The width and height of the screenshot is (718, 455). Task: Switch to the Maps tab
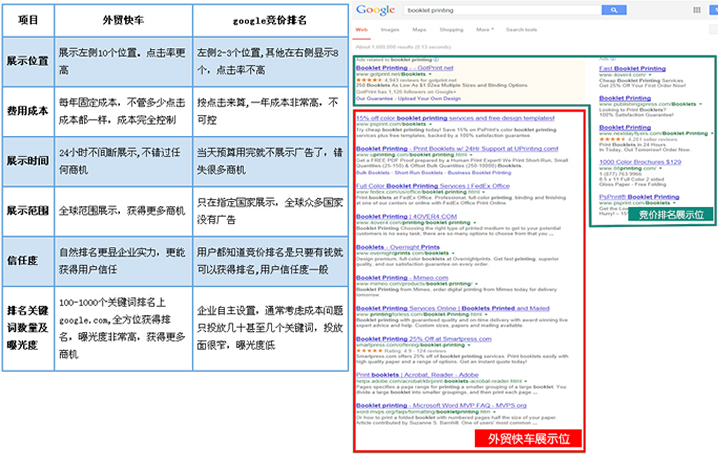pos(419,30)
